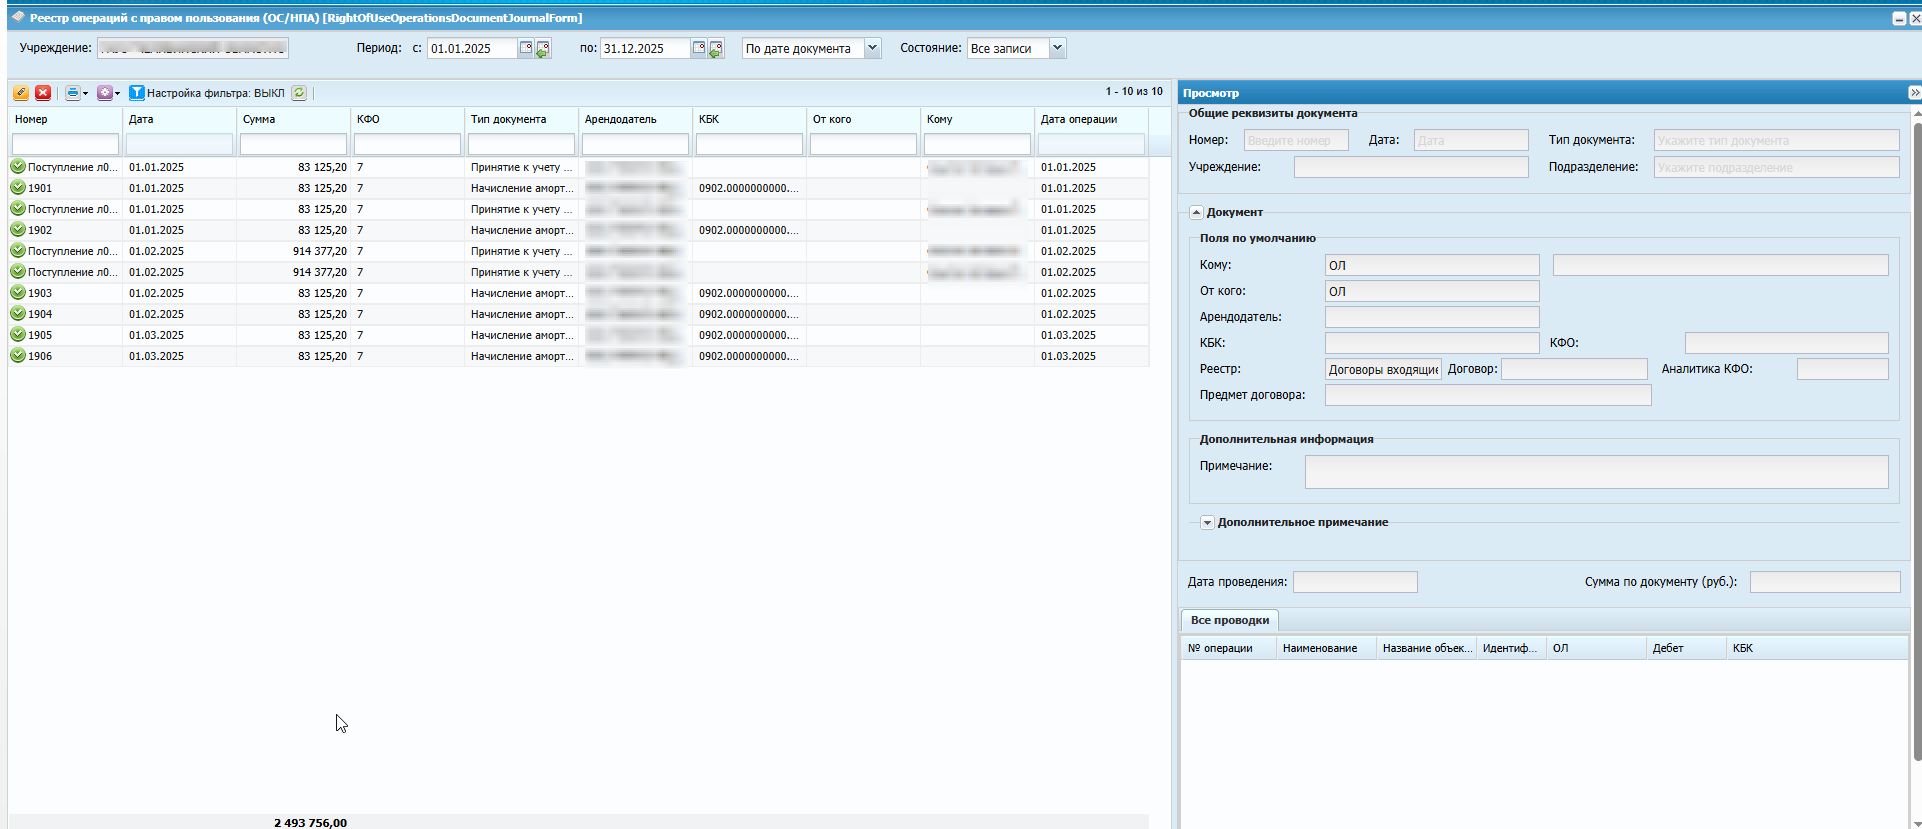
Task: Collapse the 'Документ' section
Action: pos(1196,212)
